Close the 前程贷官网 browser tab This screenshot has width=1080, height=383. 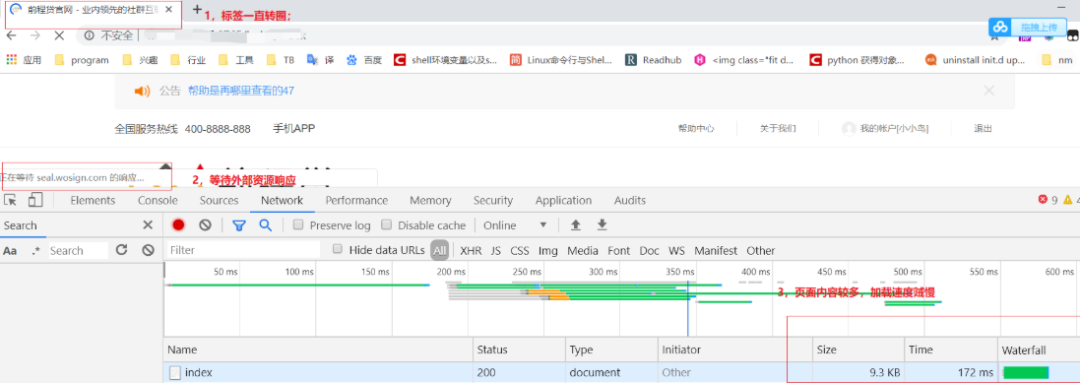coord(169,10)
